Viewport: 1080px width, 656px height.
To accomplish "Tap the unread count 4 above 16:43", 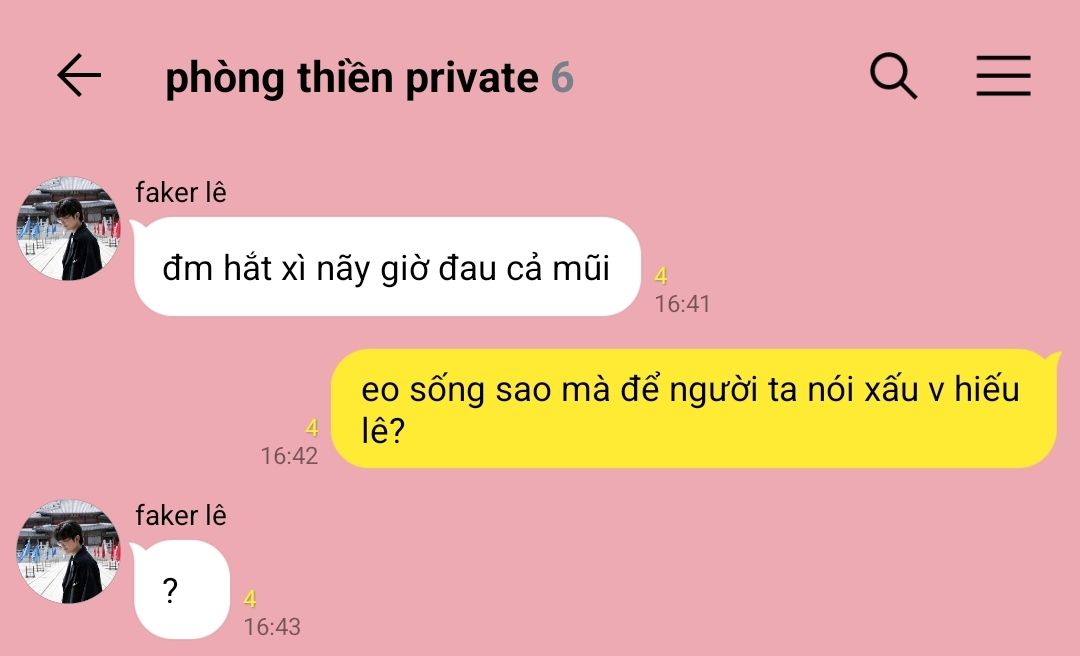I will 250,599.
